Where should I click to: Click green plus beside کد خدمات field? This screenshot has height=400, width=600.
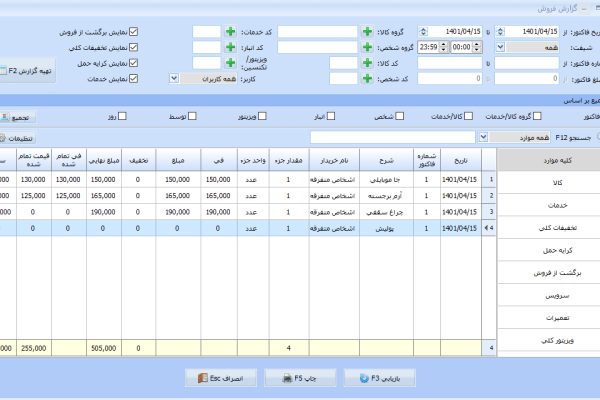coord(230,31)
